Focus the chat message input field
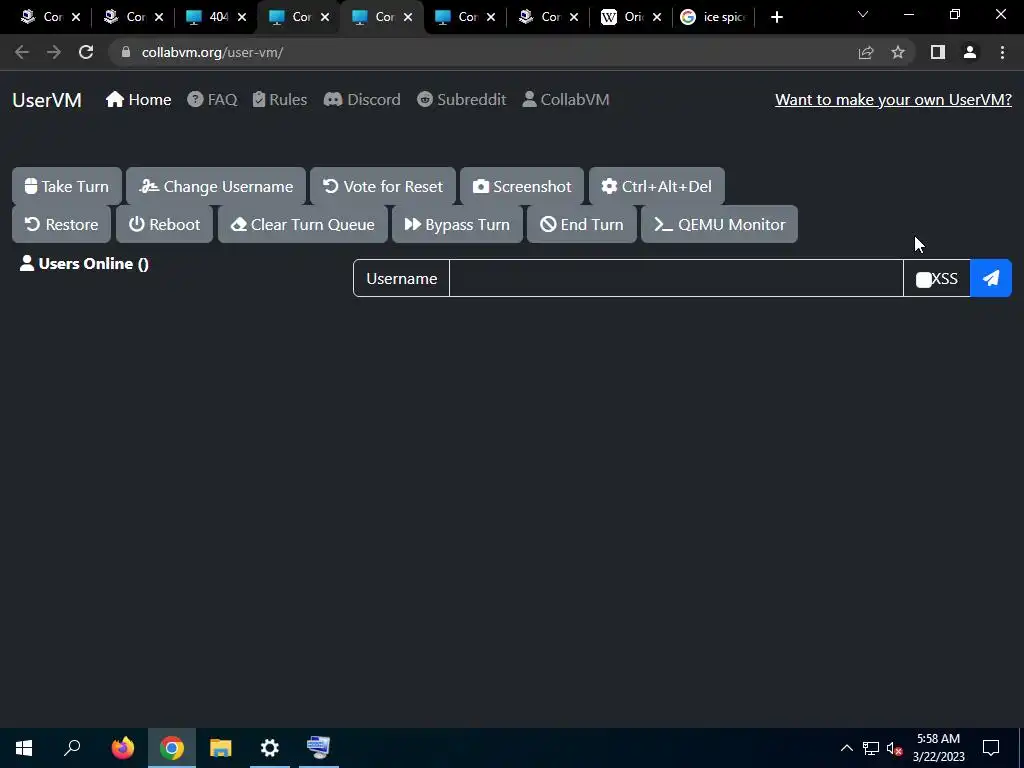The image size is (1024, 768). tap(676, 278)
